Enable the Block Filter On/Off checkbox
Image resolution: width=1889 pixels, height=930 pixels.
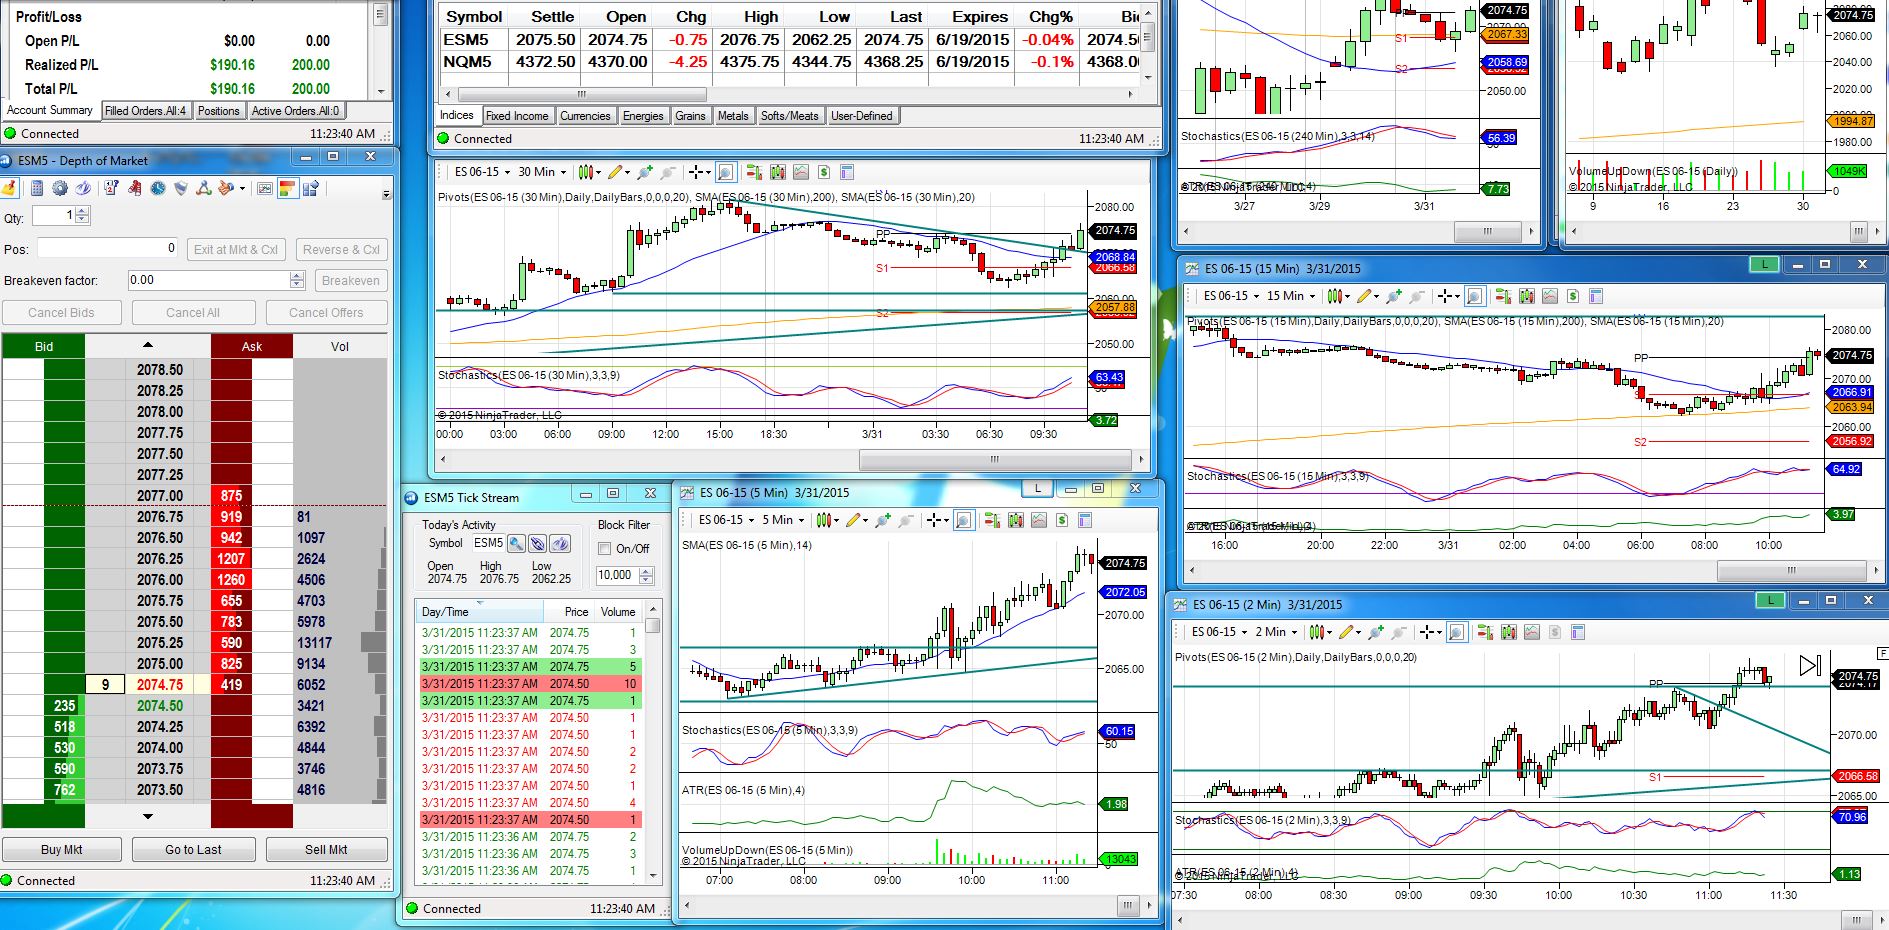coord(604,549)
